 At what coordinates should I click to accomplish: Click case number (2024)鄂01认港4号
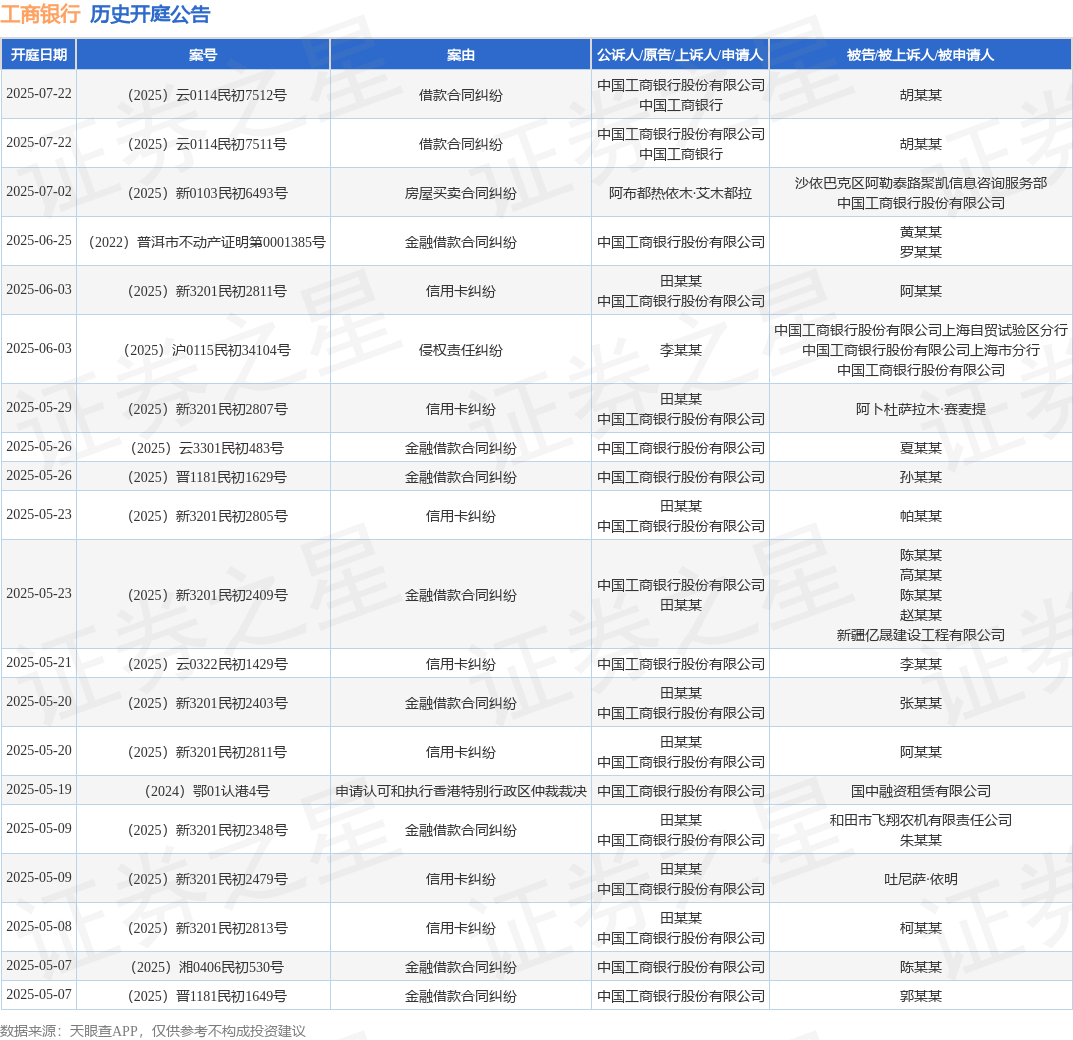(204, 792)
